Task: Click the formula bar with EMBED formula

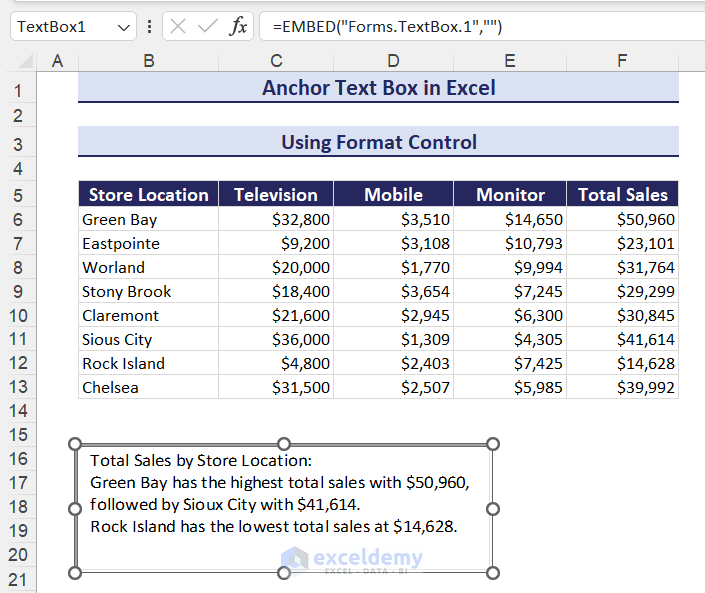Action: point(482,27)
